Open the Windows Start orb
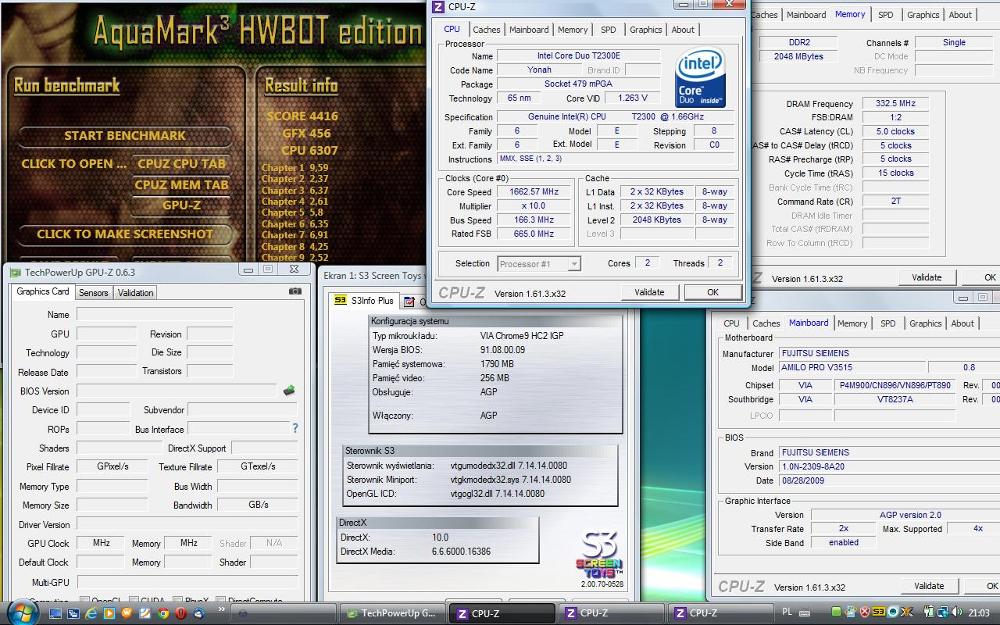 click(23, 612)
